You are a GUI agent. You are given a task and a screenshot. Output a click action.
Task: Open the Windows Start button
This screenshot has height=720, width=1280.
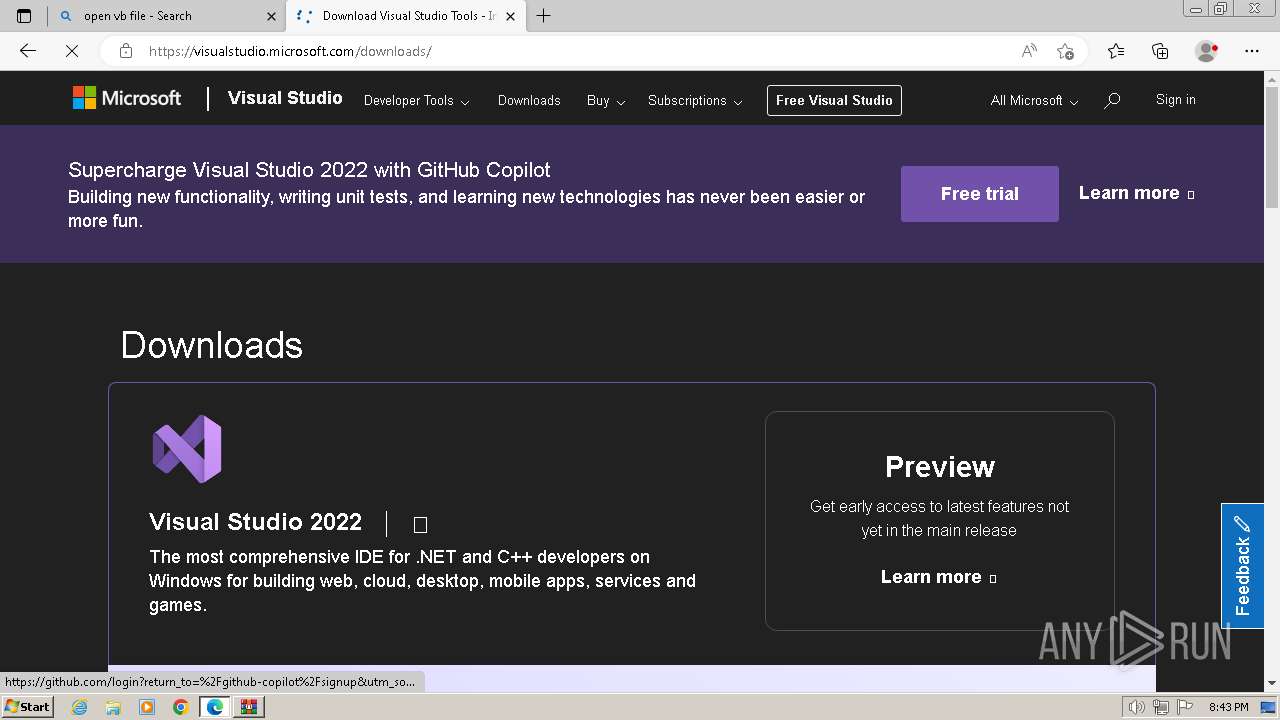pyautogui.click(x=27, y=706)
